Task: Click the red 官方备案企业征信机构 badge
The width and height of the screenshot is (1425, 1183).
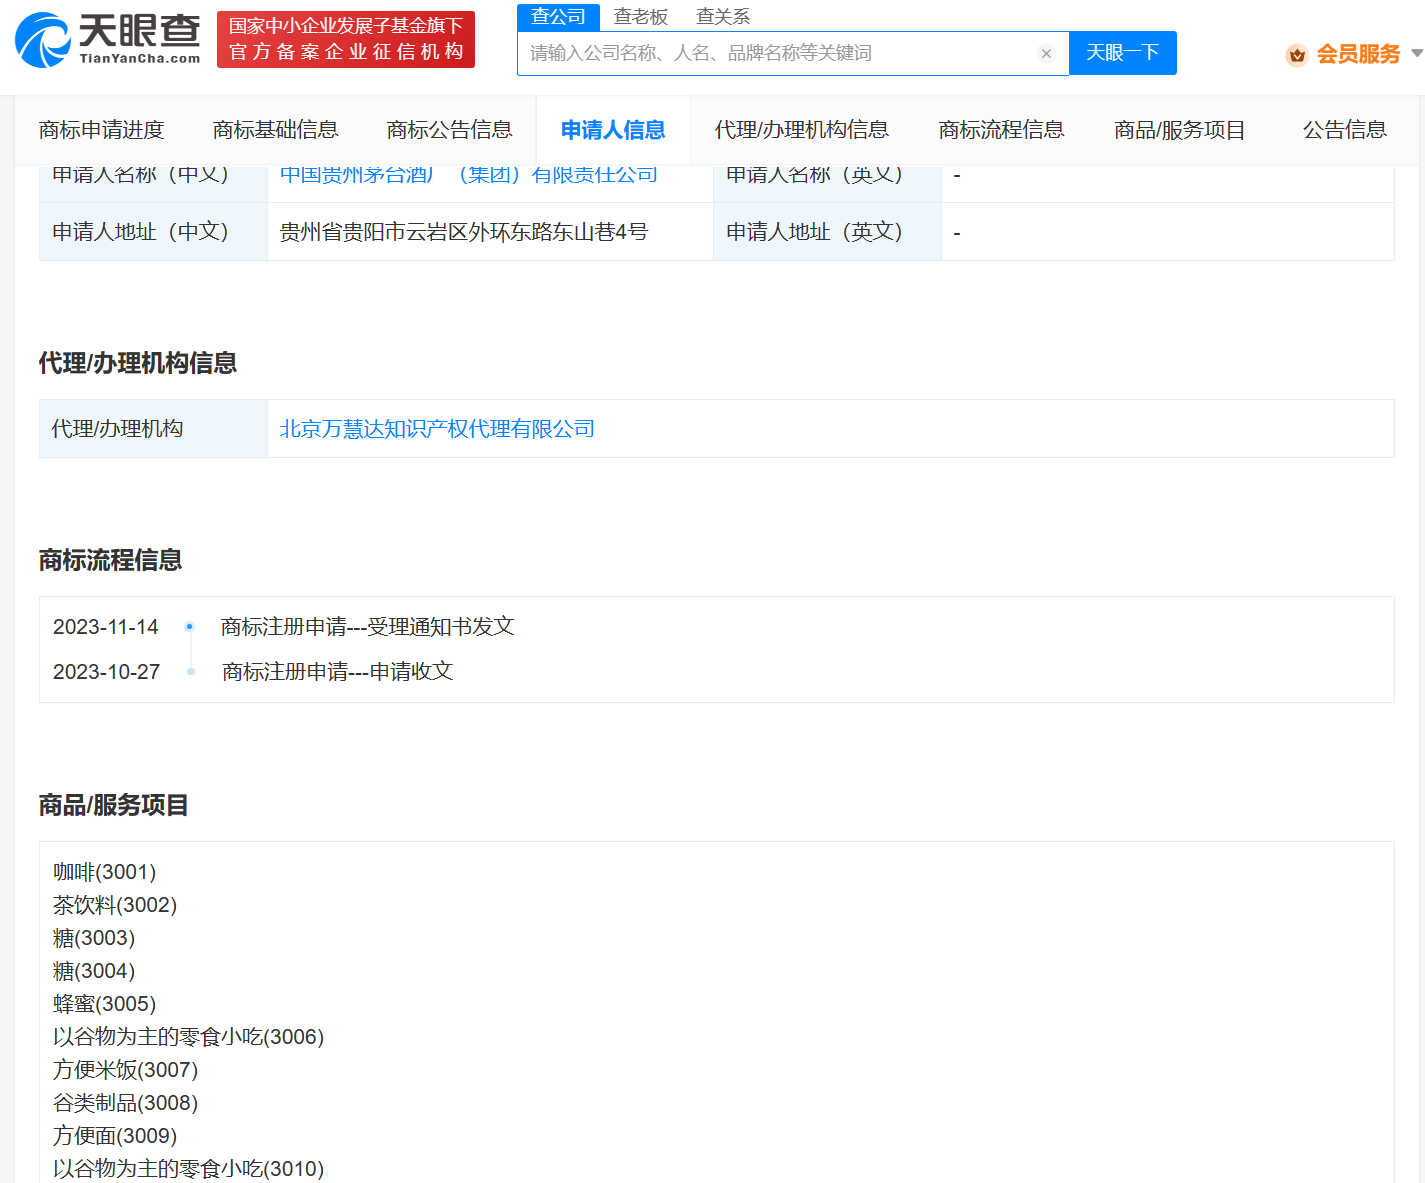Action: [x=346, y=40]
